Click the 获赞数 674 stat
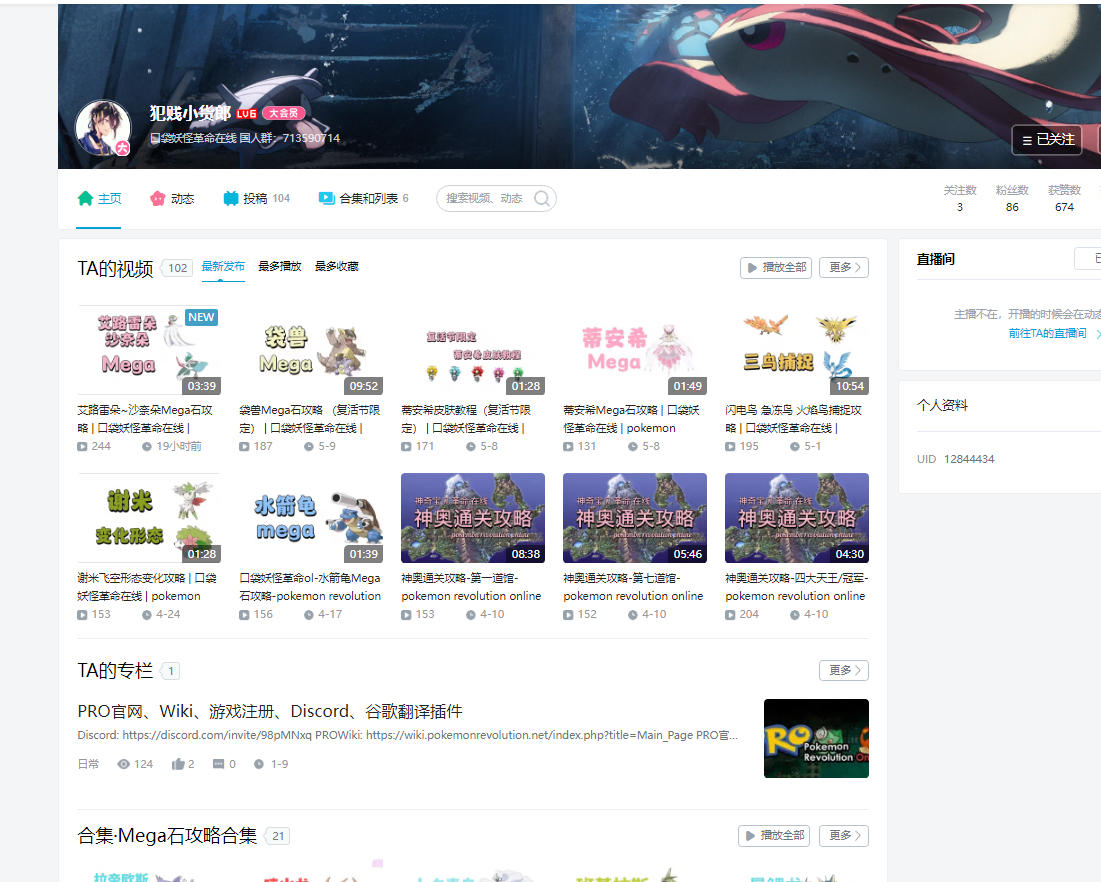The width and height of the screenshot is (1101, 882). tap(1064, 199)
